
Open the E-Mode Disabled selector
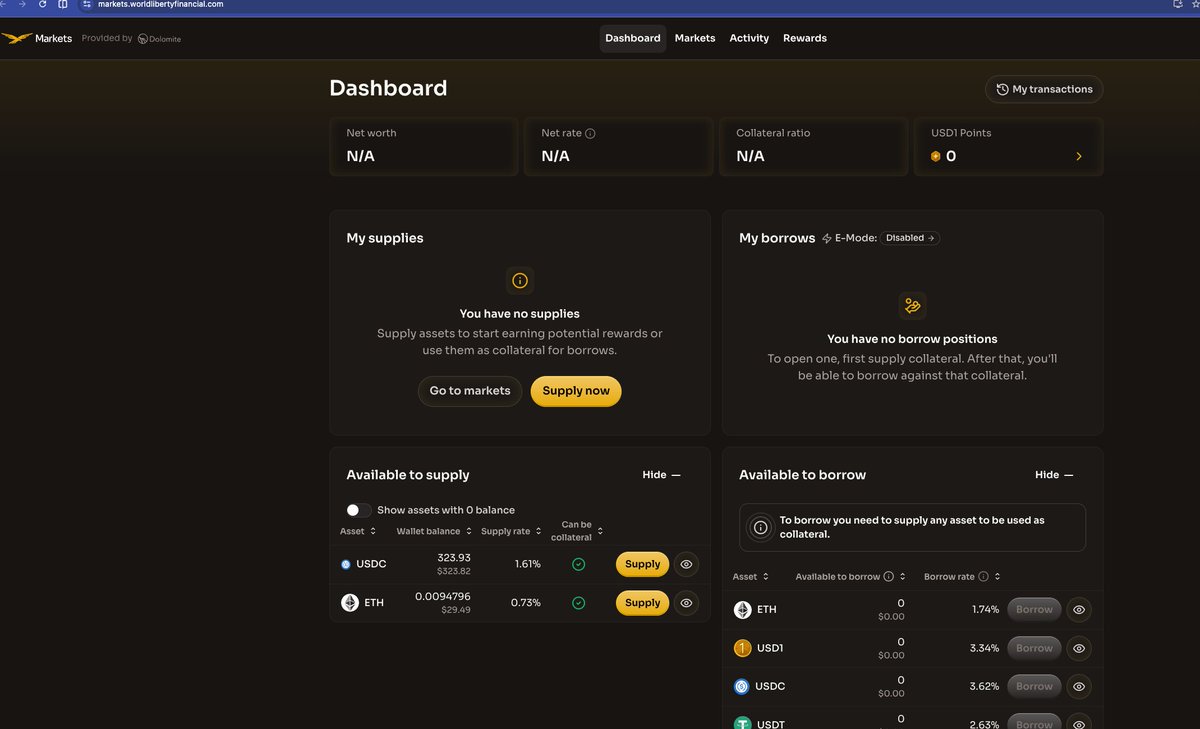pyautogui.click(x=910, y=238)
